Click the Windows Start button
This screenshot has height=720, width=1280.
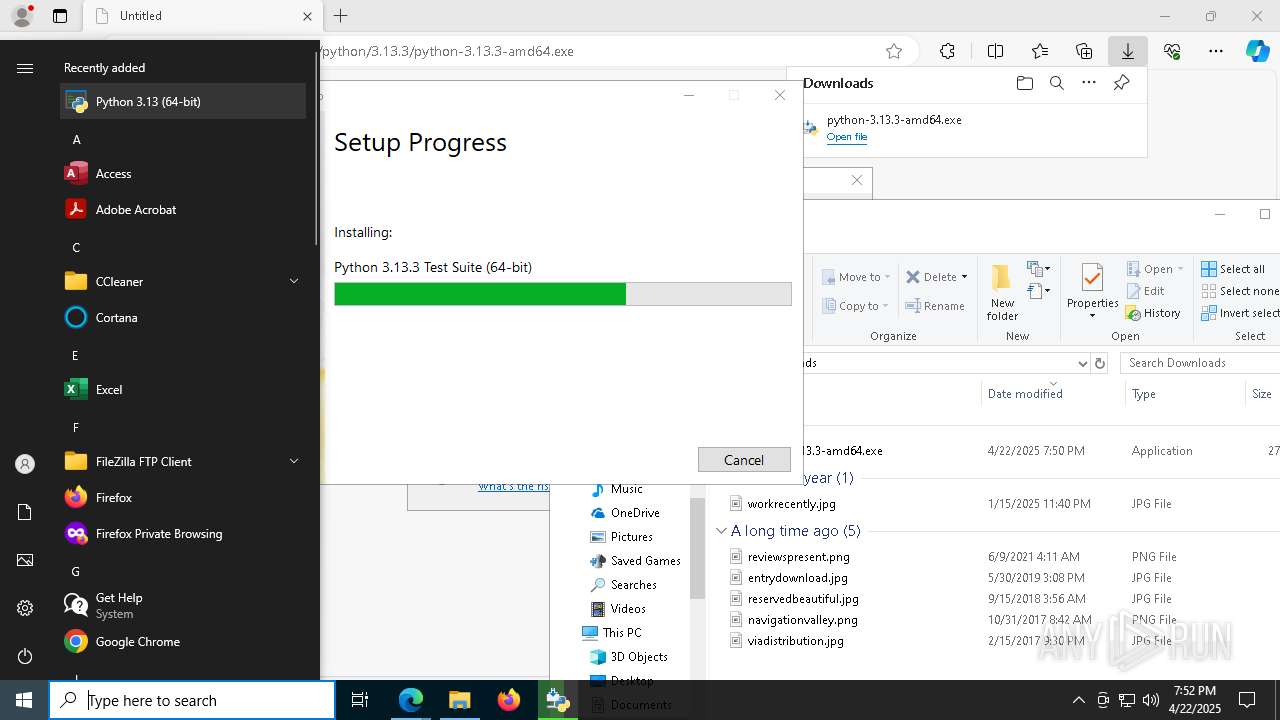click(24, 700)
